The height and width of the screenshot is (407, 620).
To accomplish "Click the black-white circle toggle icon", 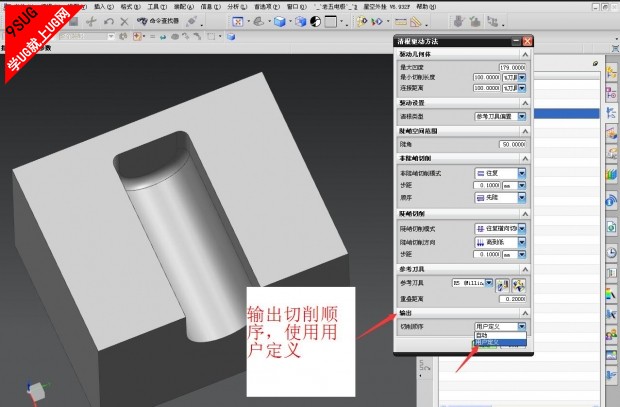I will [315, 21].
